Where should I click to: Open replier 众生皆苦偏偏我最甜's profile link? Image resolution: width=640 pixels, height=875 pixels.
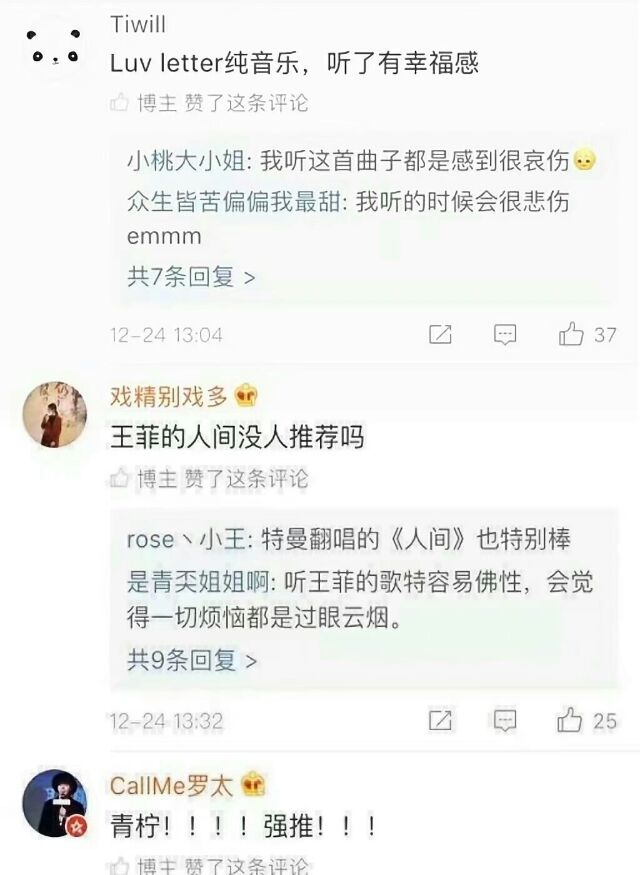coord(233,201)
